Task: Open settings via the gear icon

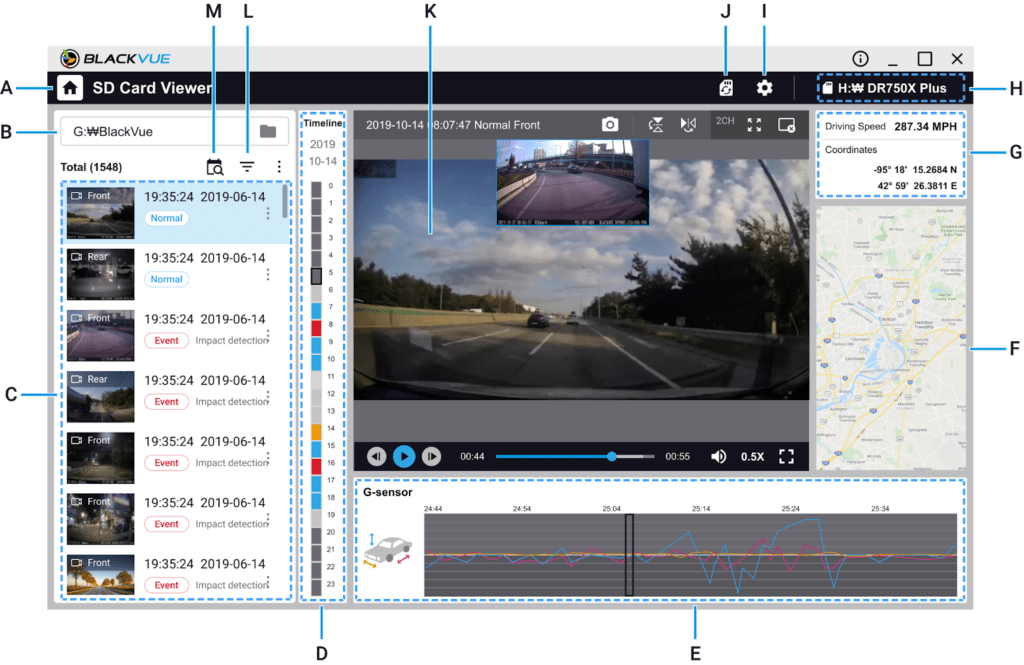Action: coord(764,88)
